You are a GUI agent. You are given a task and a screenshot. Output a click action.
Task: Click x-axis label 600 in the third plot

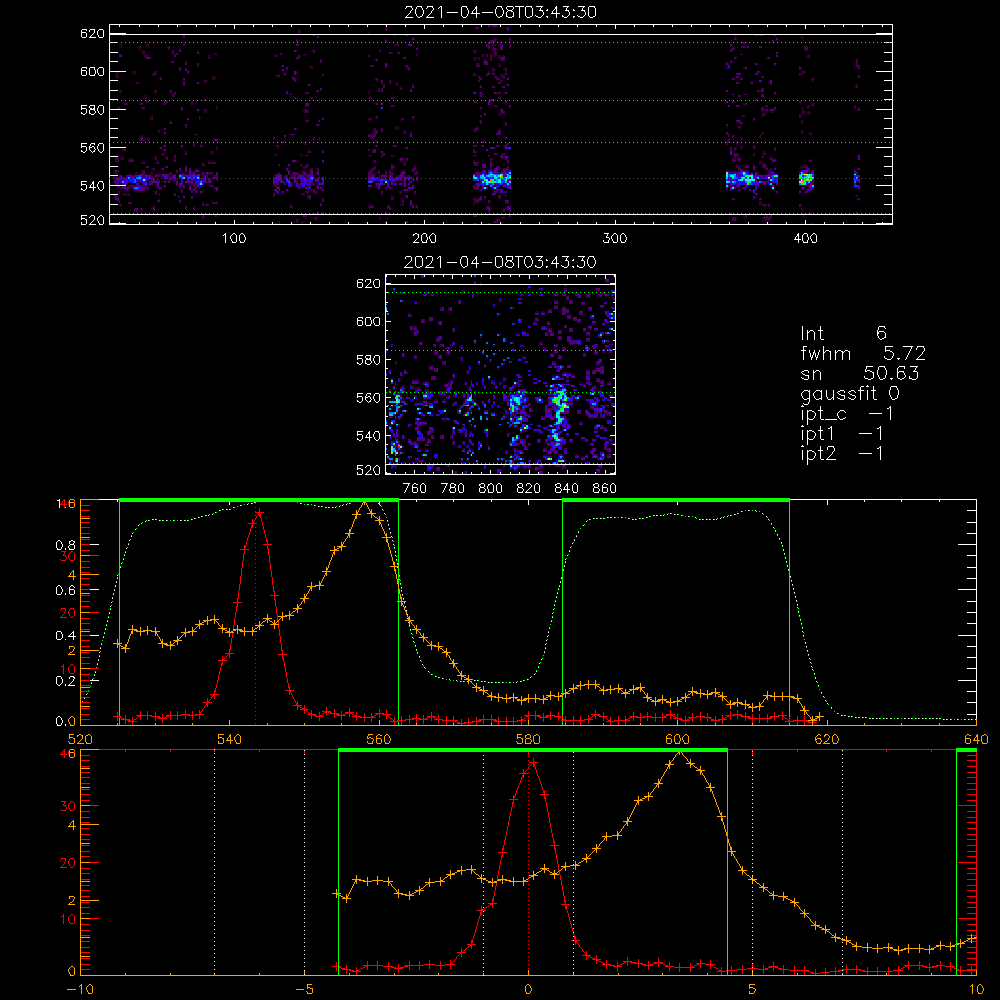[x=677, y=739]
